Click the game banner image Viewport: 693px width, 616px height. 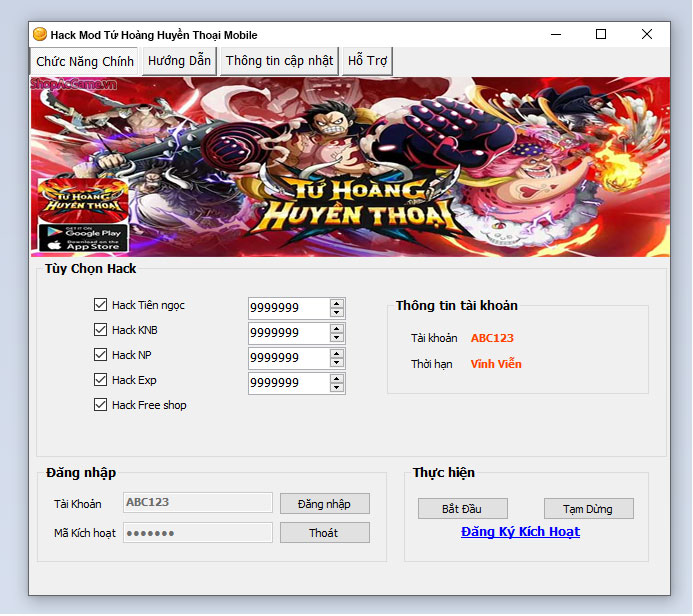point(350,167)
